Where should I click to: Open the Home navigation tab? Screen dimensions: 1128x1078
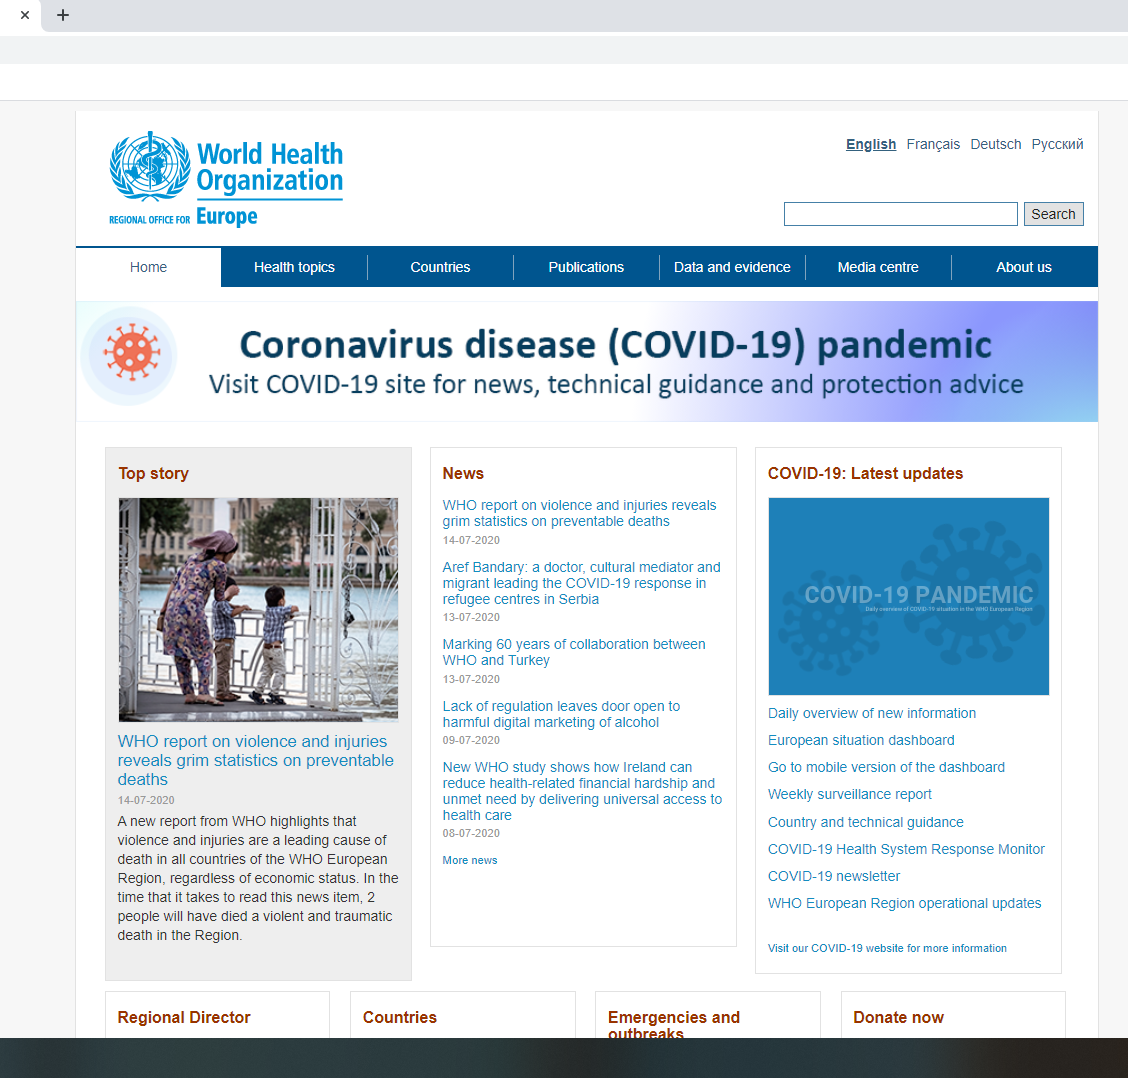point(148,267)
